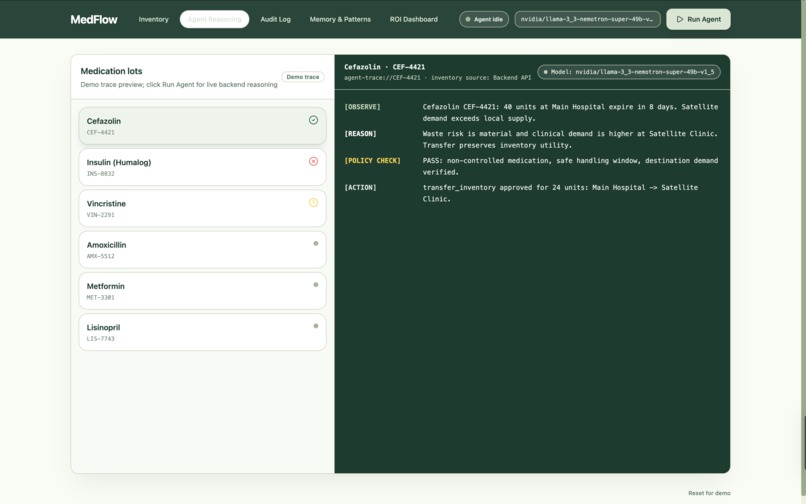Click the gray status dot on Amoxicillin
Viewport: 806px width, 504px height.
[316, 244]
